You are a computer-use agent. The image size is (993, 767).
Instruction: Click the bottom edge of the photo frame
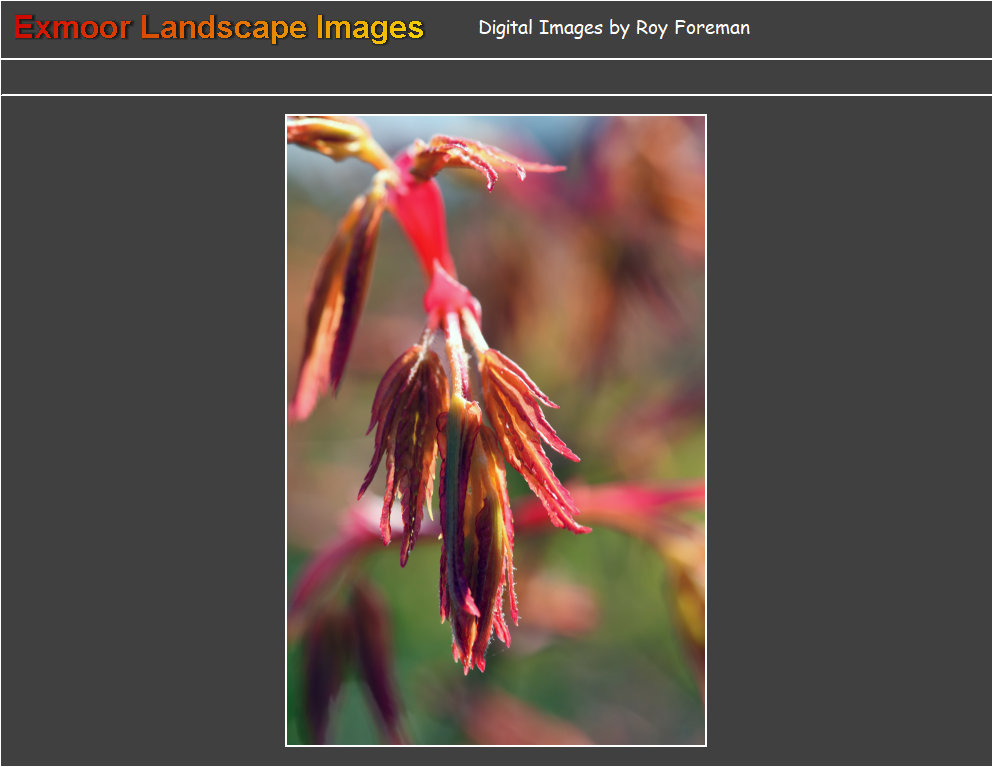496,743
